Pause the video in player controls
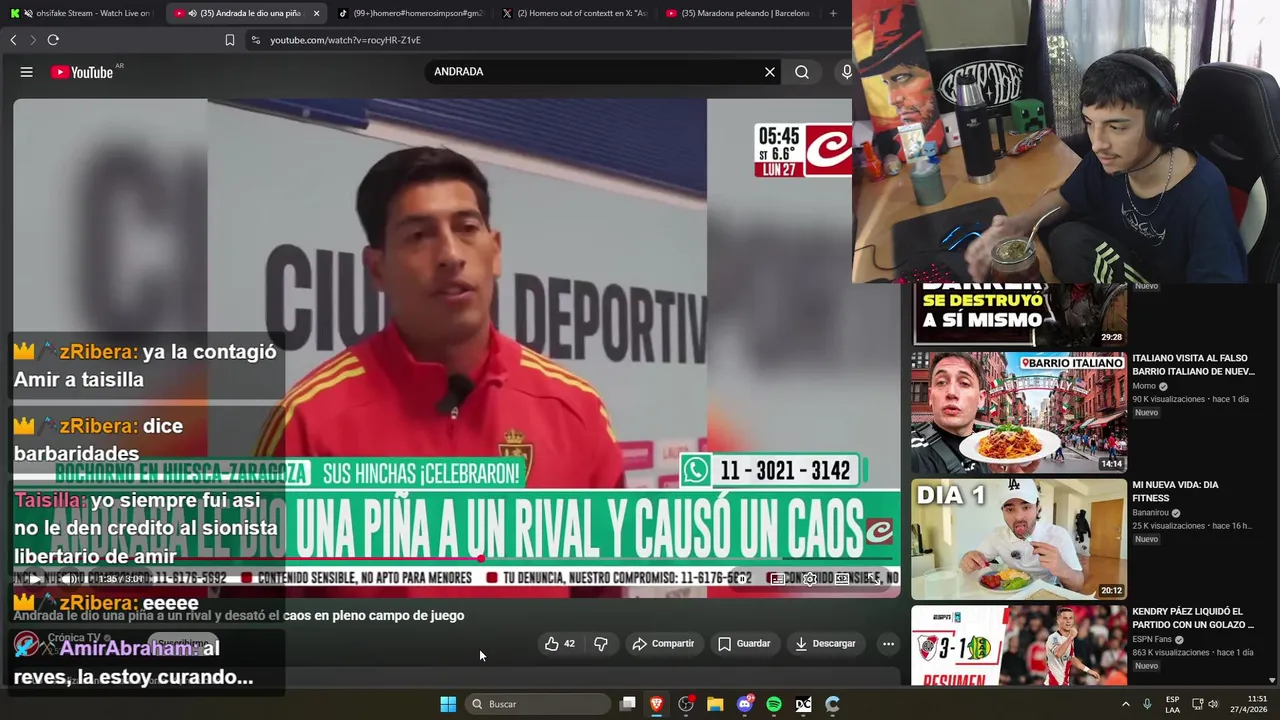The width and height of the screenshot is (1280, 720). [35, 579]
